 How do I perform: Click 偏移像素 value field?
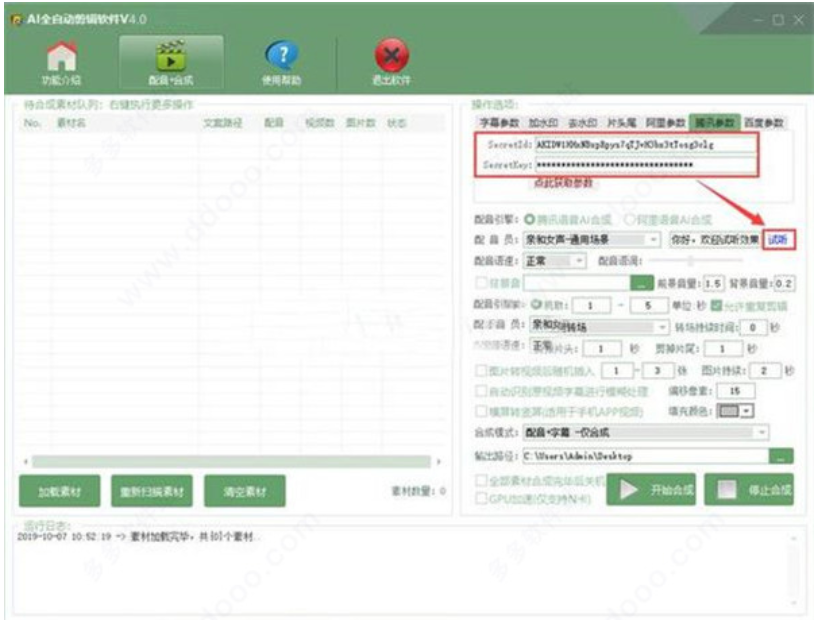[735, 391]
